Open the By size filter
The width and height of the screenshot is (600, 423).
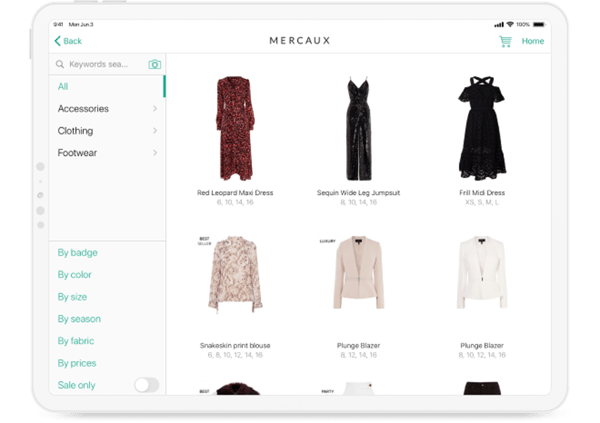tap(72, 297)
